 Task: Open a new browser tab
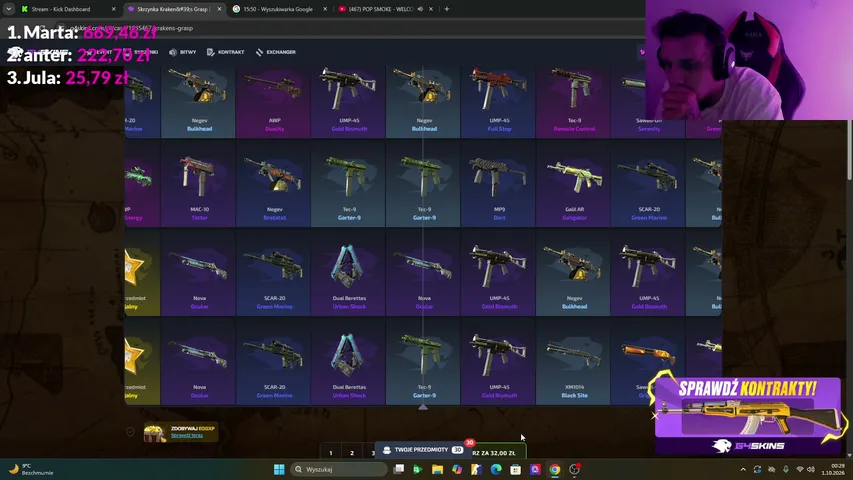click(447, 9)
